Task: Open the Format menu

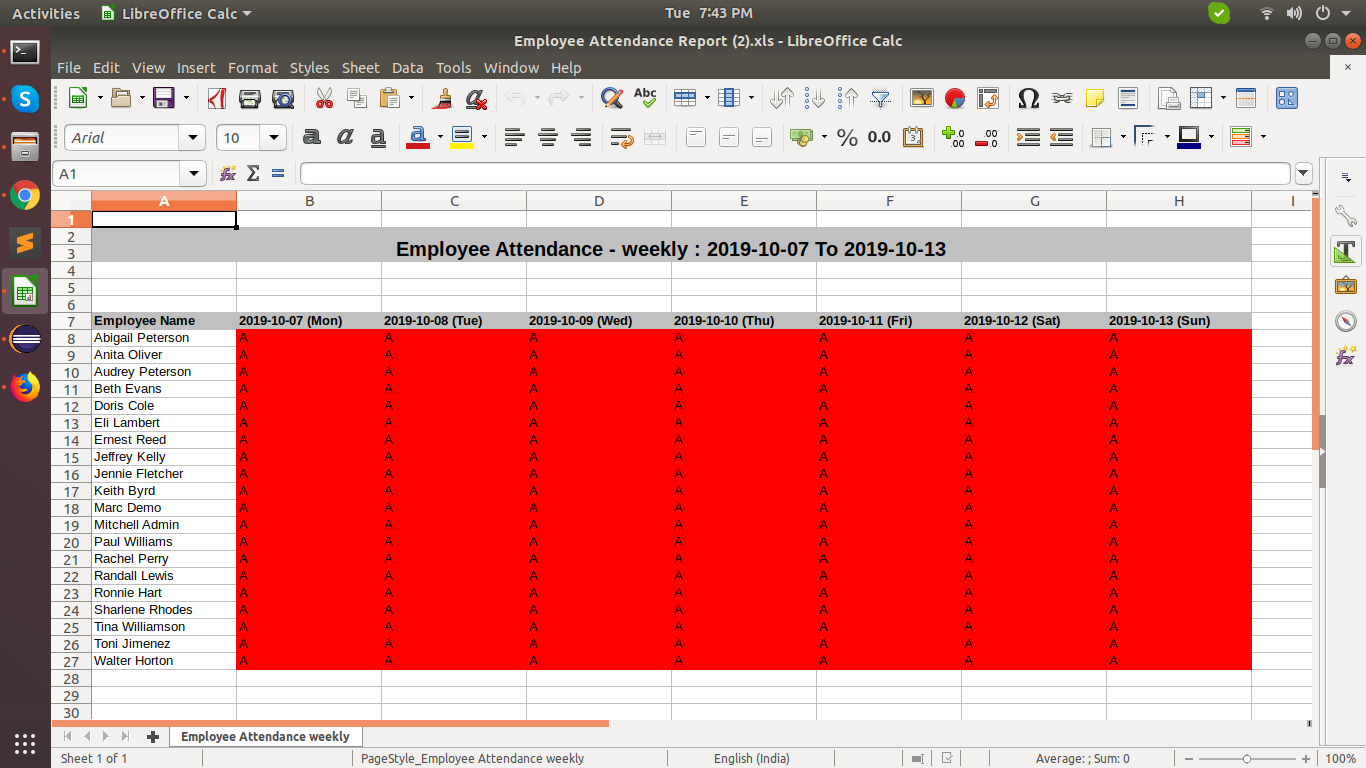Action: click(252, 68)
